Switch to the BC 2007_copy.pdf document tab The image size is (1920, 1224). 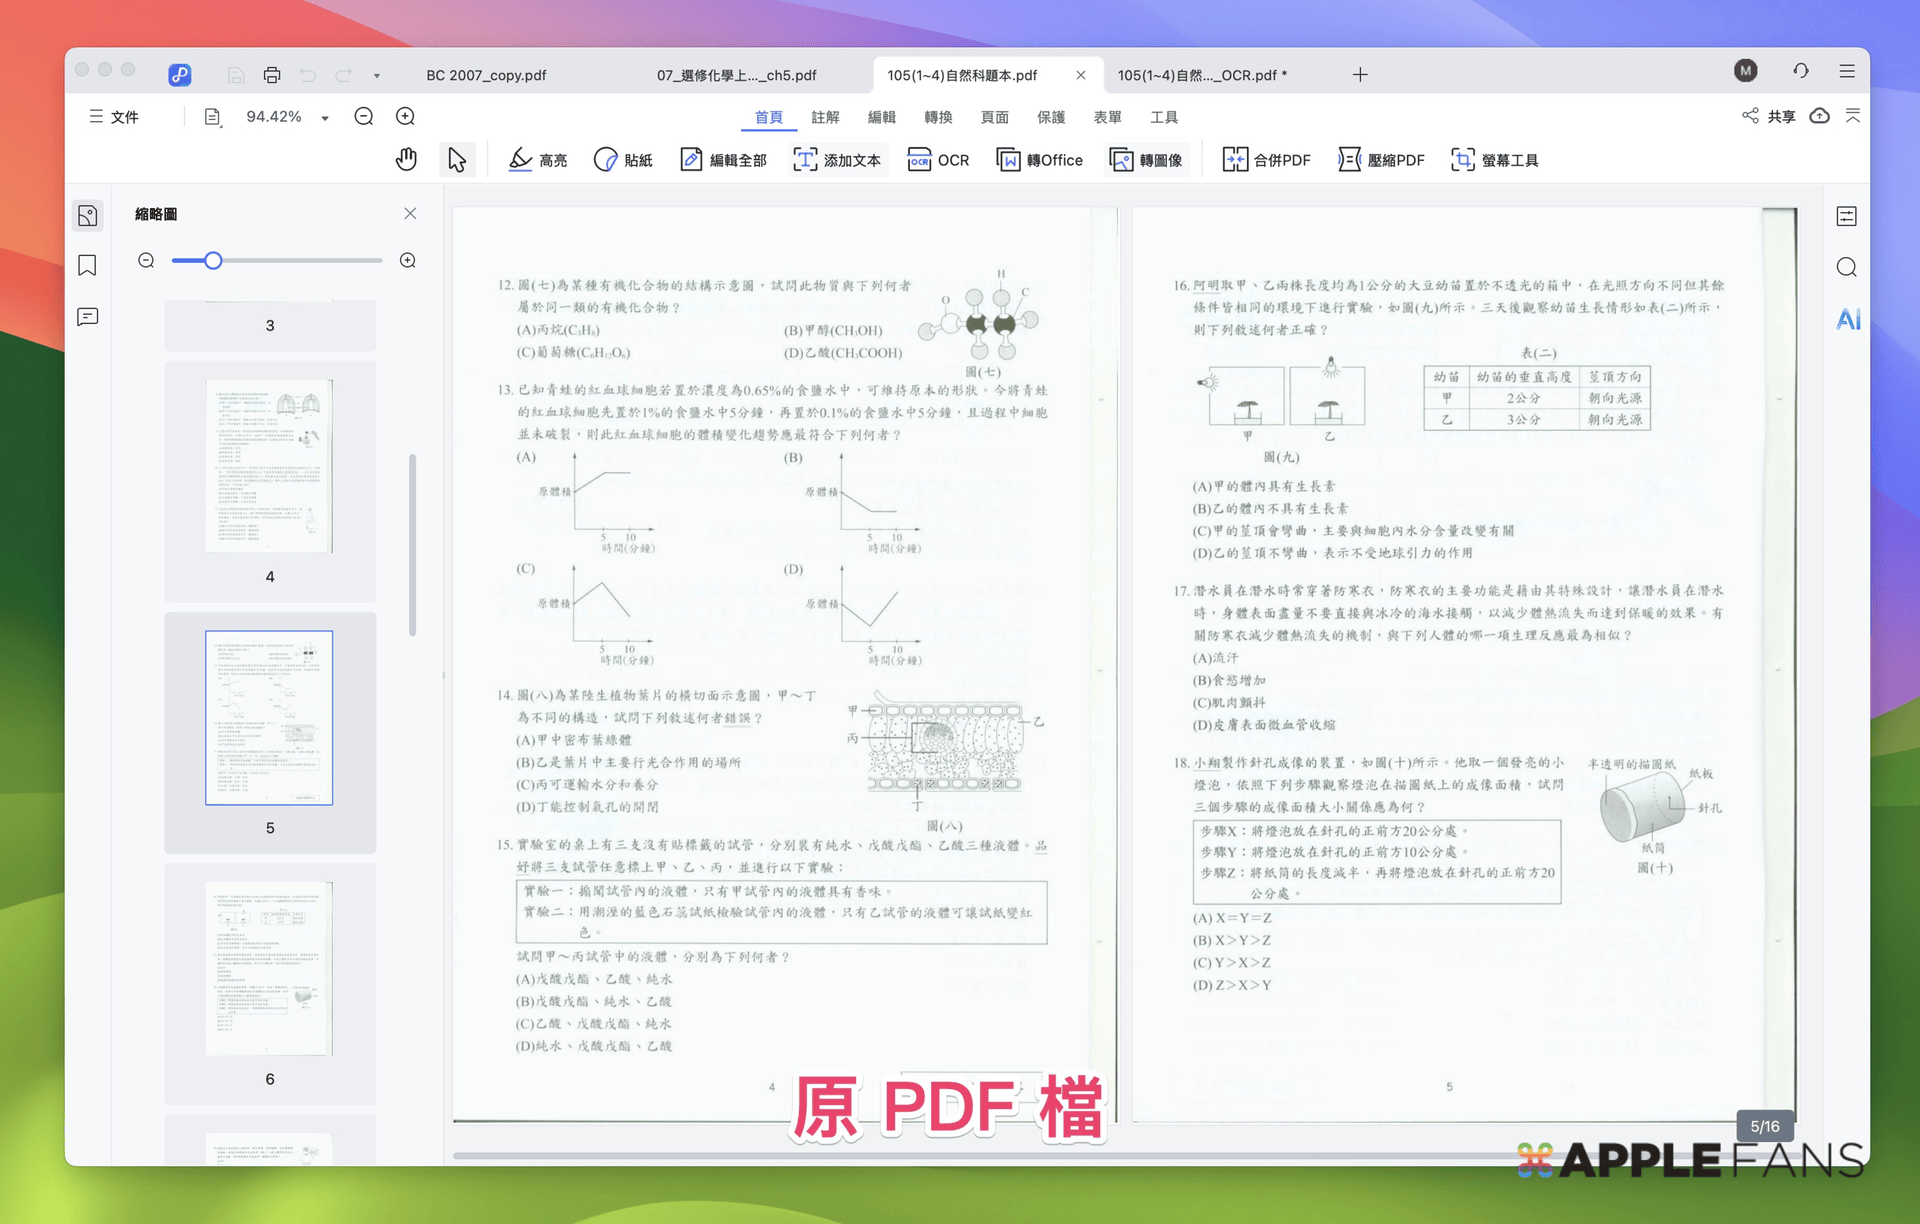pyautogui.click(x=486, y=74)
